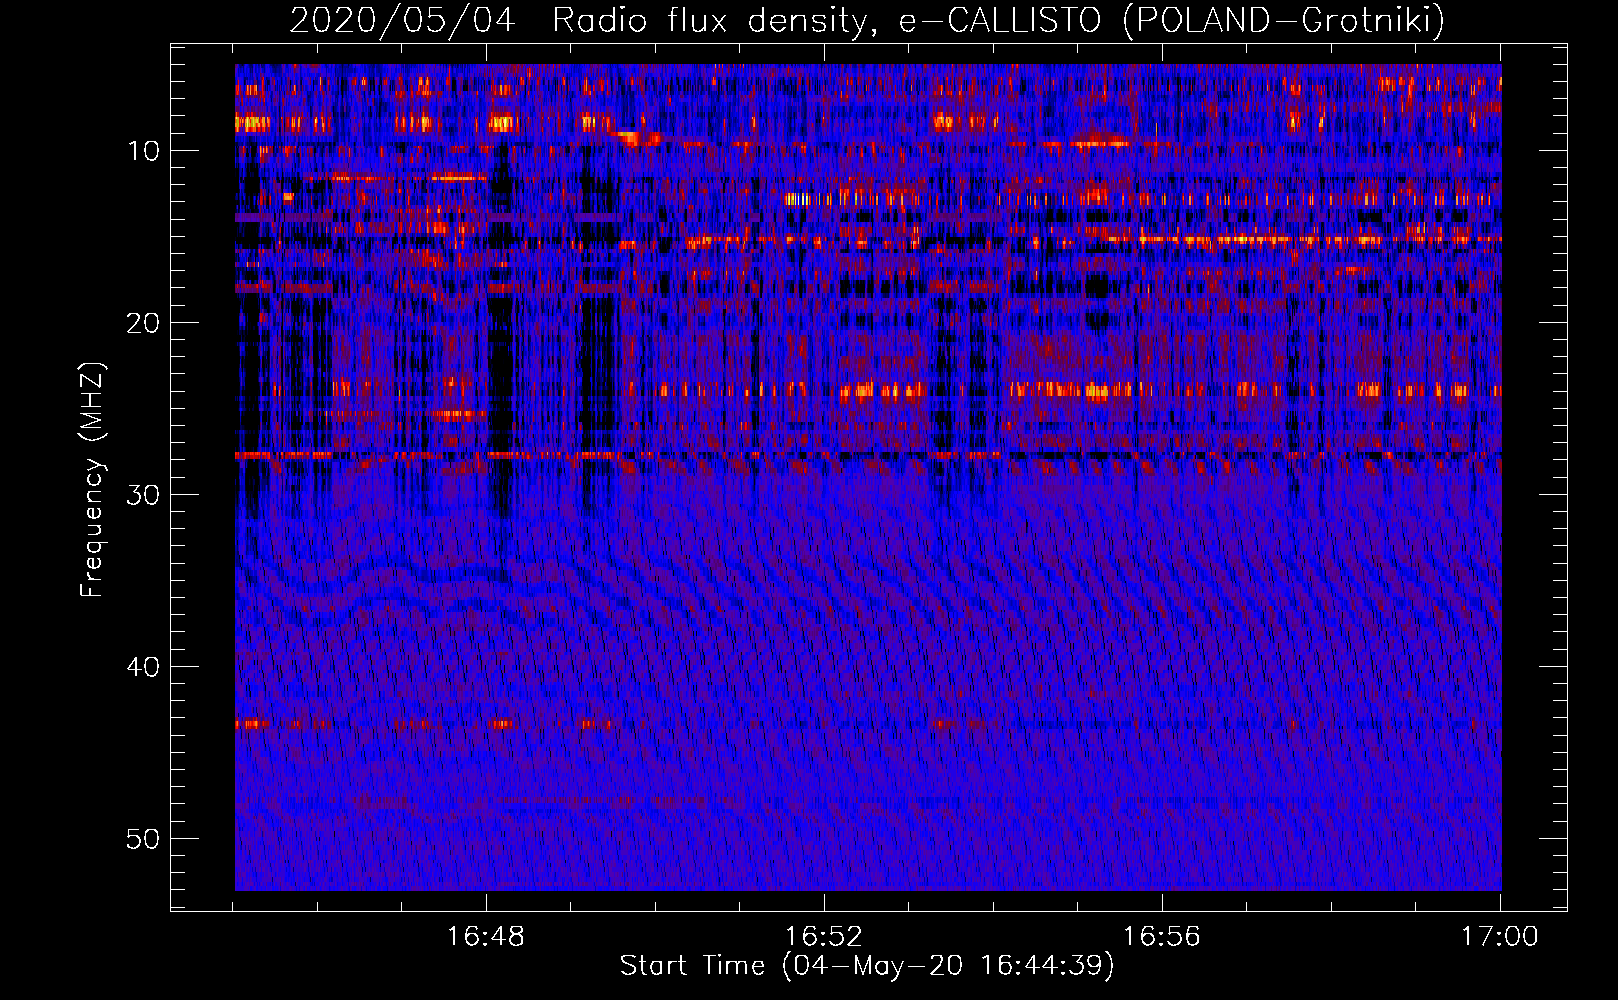
Task: Click the plot title mentioning e-CALLISTO POLAND-Grotniki
Action: coord(867,20)
